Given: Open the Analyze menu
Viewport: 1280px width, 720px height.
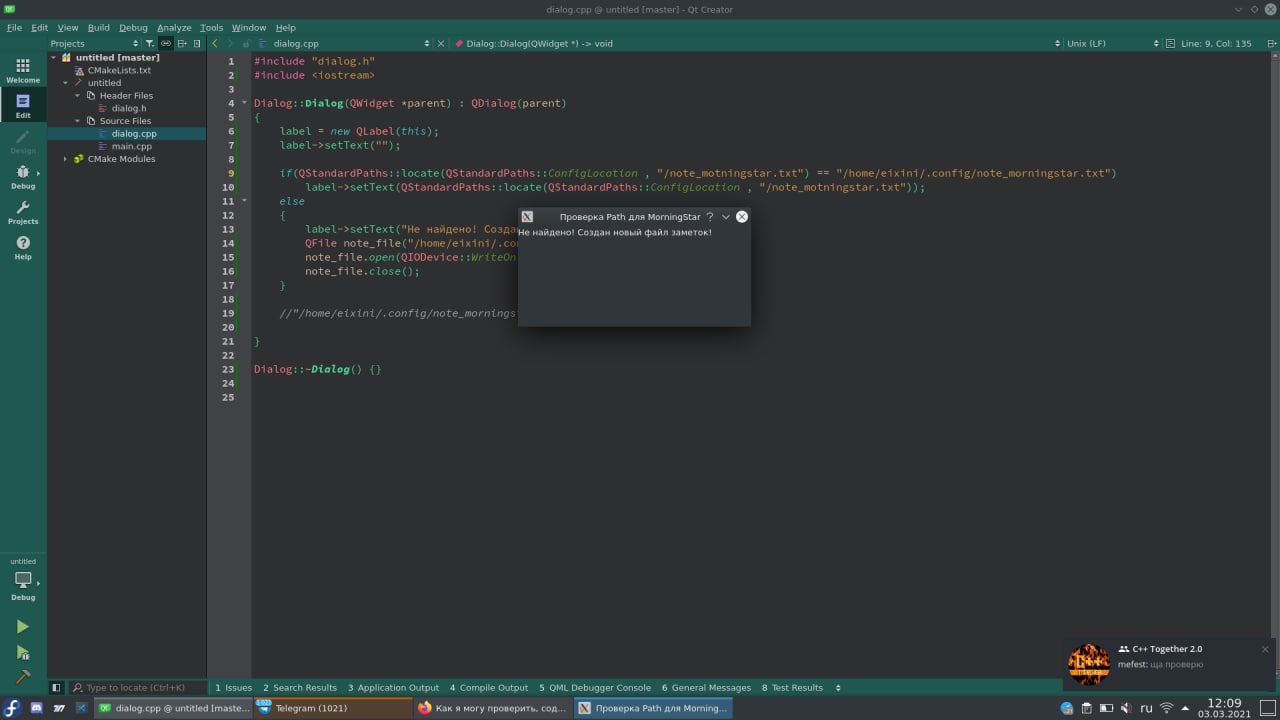Looking at the screenshot, I should (174, 28).
